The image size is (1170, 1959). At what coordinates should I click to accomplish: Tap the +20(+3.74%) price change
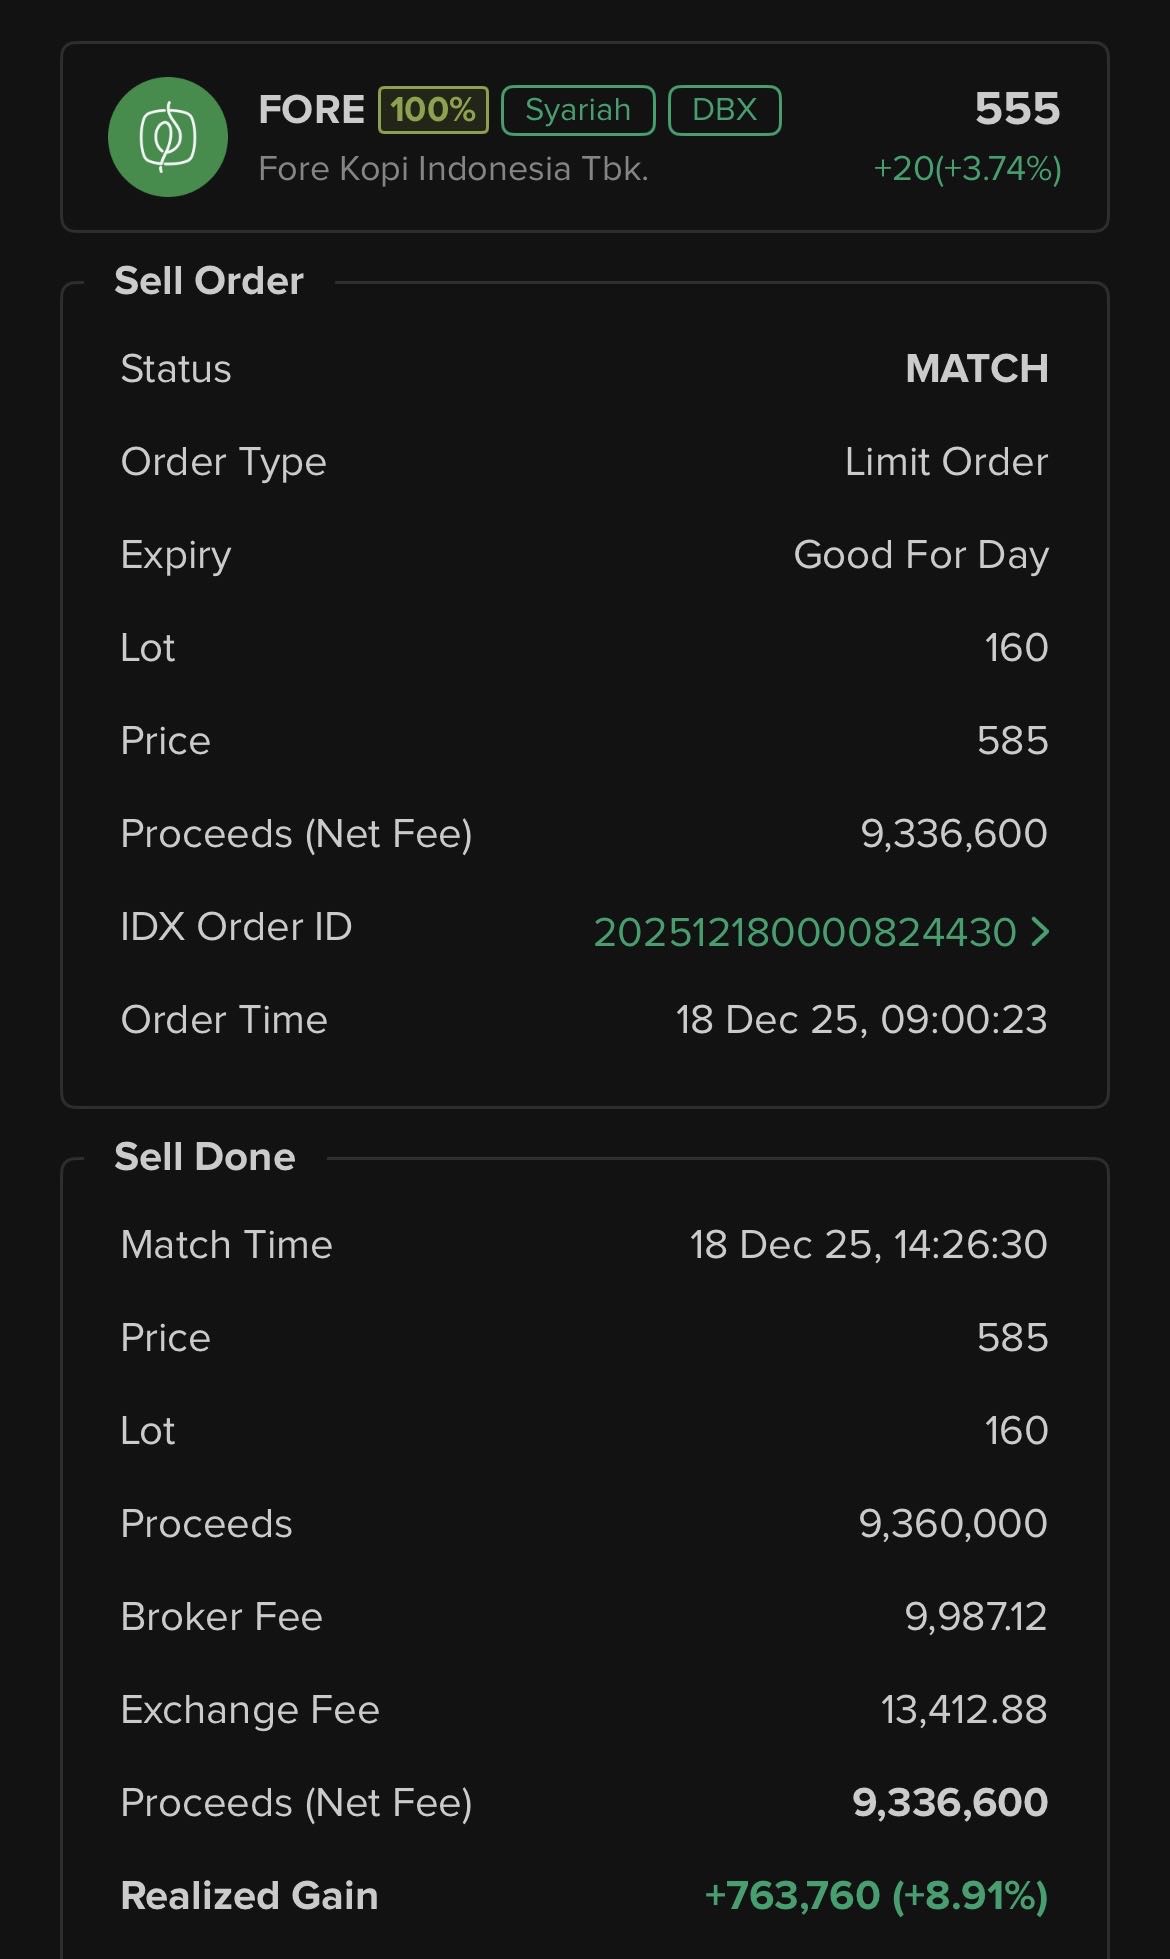click(x=967, y=168)
